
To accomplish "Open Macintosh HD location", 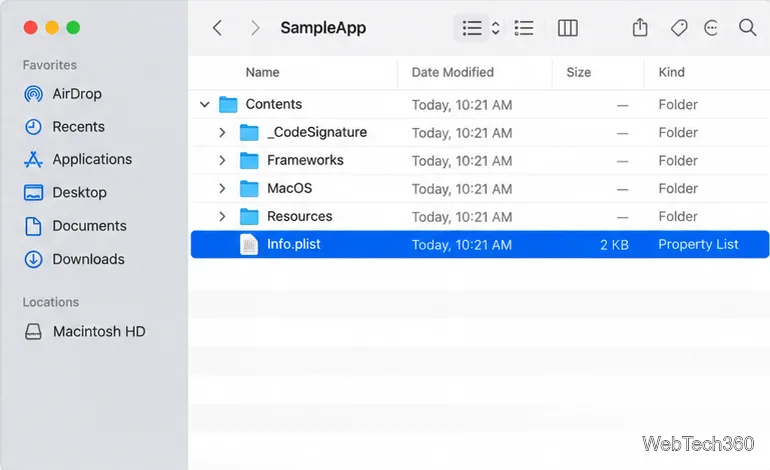I will [99, 332].
